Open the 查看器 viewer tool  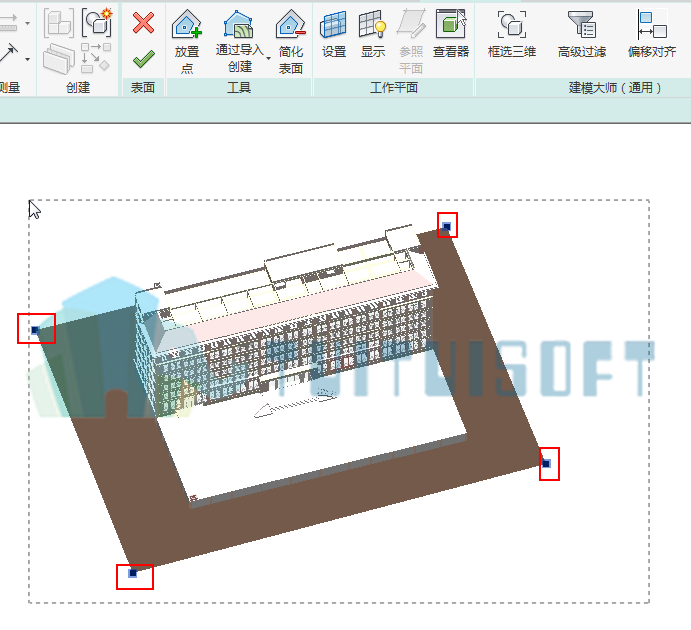click(450, 34)
